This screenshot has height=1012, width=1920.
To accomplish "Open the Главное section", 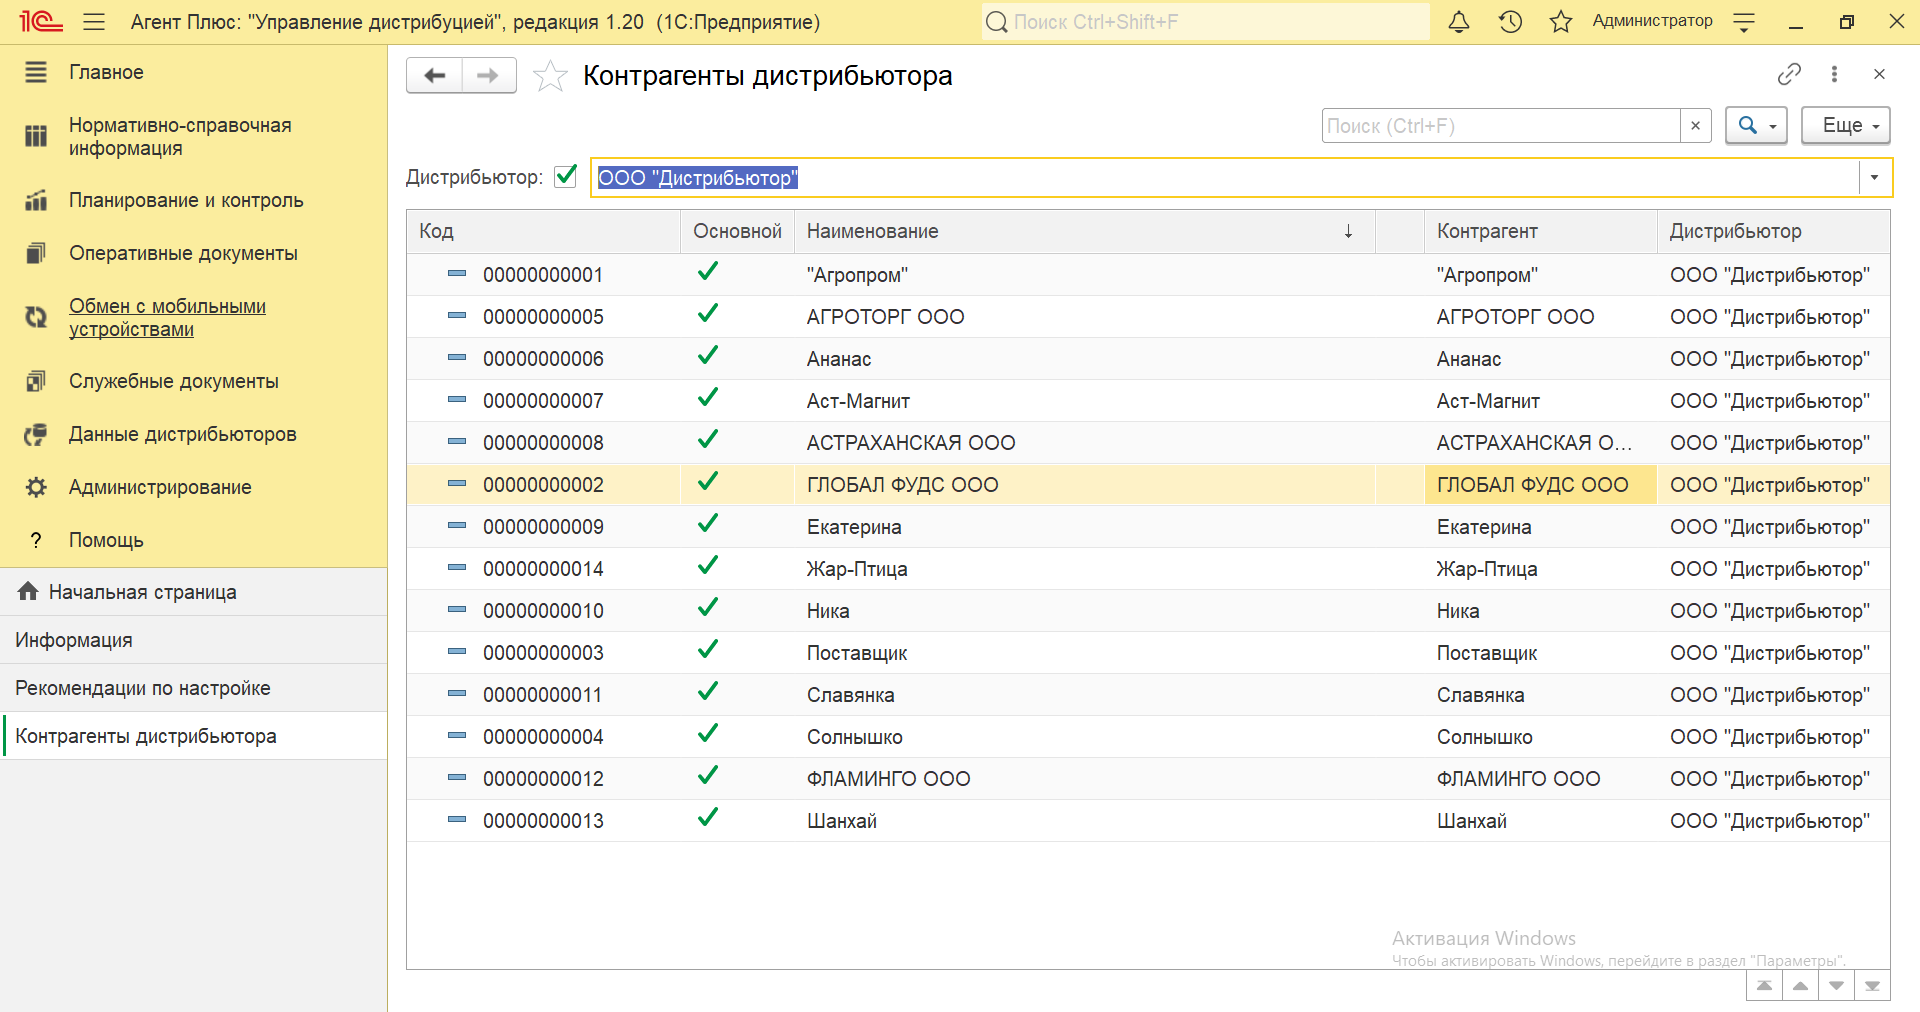I will 106,72.
